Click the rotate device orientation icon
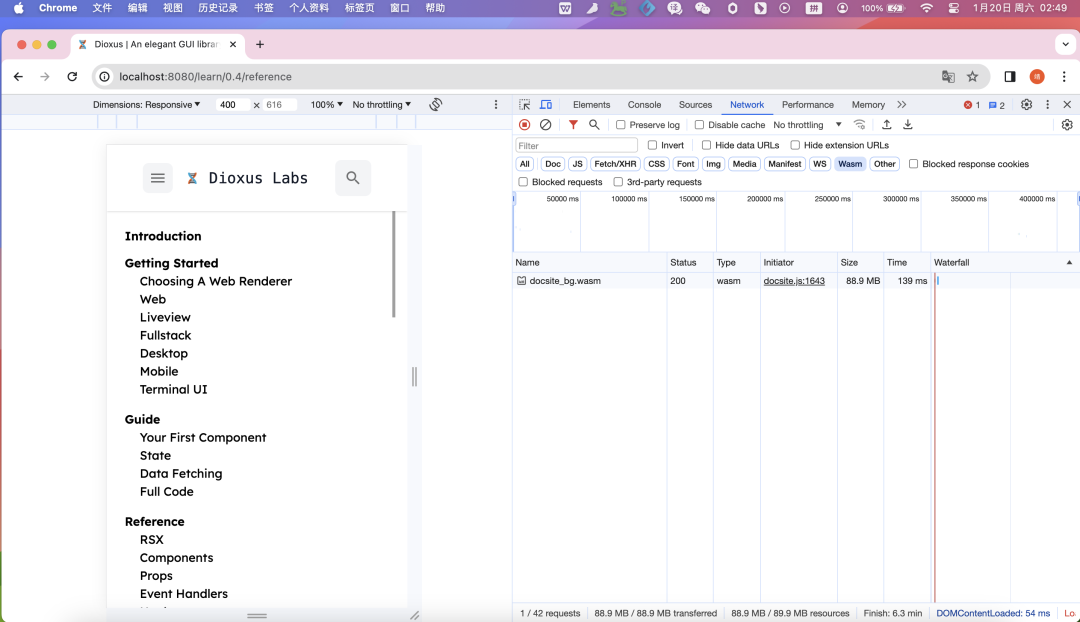1080x622 pixels. tap(436, 105)
